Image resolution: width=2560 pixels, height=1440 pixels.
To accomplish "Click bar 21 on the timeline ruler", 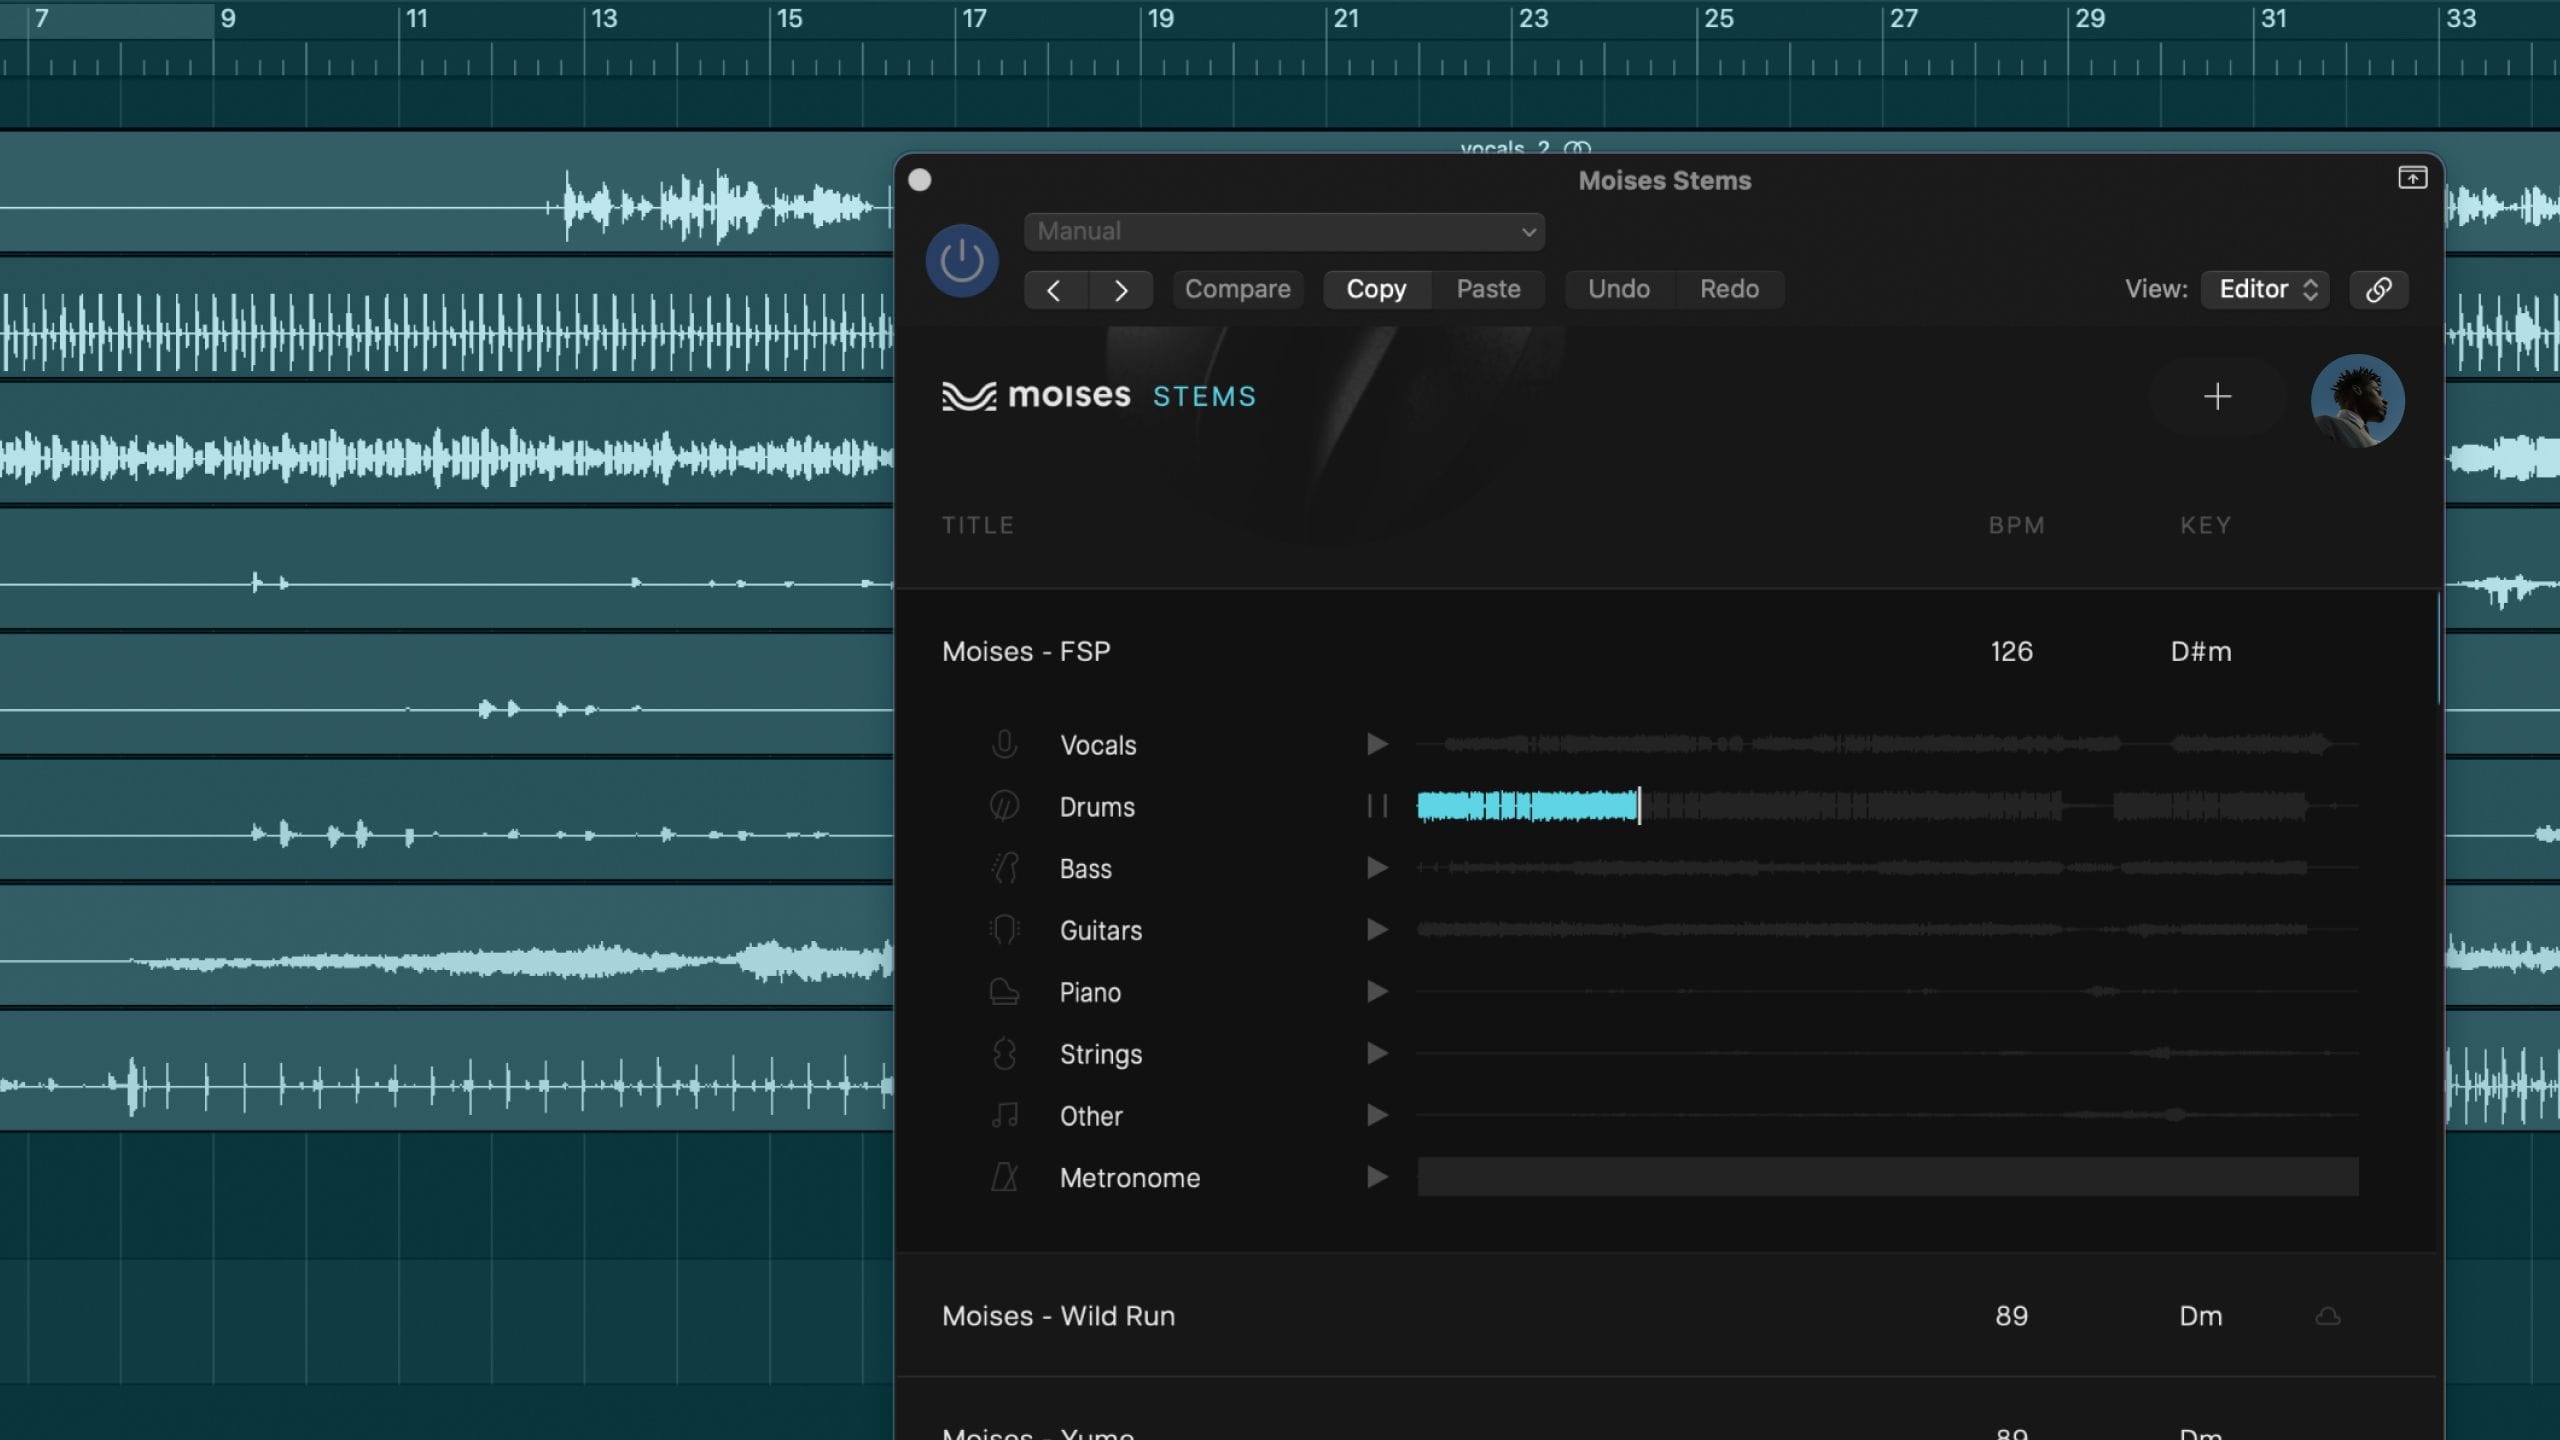I will (x=1345, y=20).
